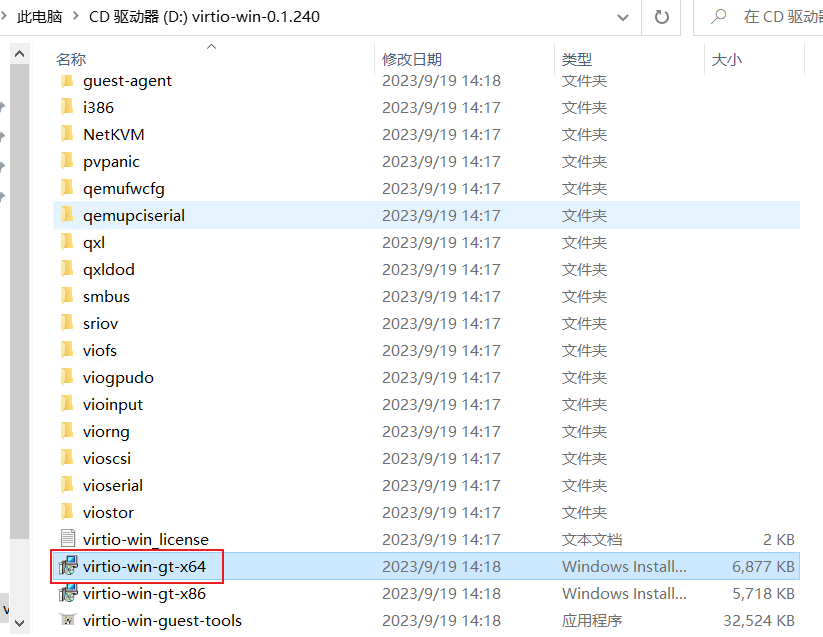Viewport: 823px width, 637px height.
Task: Expand the breadcrumb chevron after 此电脑
Action: coord(77,17)
